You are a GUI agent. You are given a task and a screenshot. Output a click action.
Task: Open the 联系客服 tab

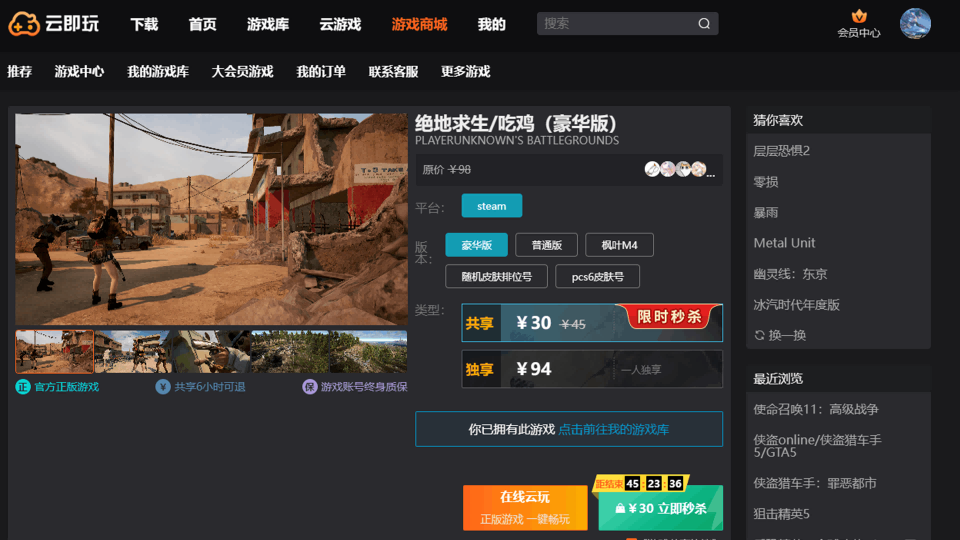[x=394, y=72]
